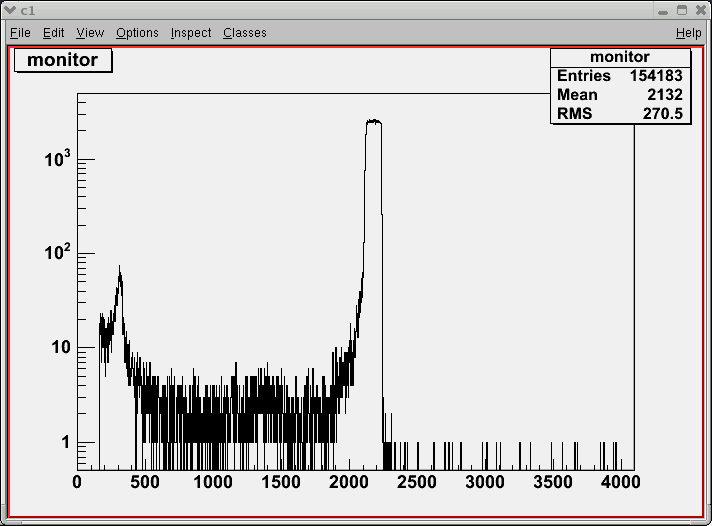Close the c1 canvas window
The width and height of the screenshot is (712, 526).
point(701,10)
